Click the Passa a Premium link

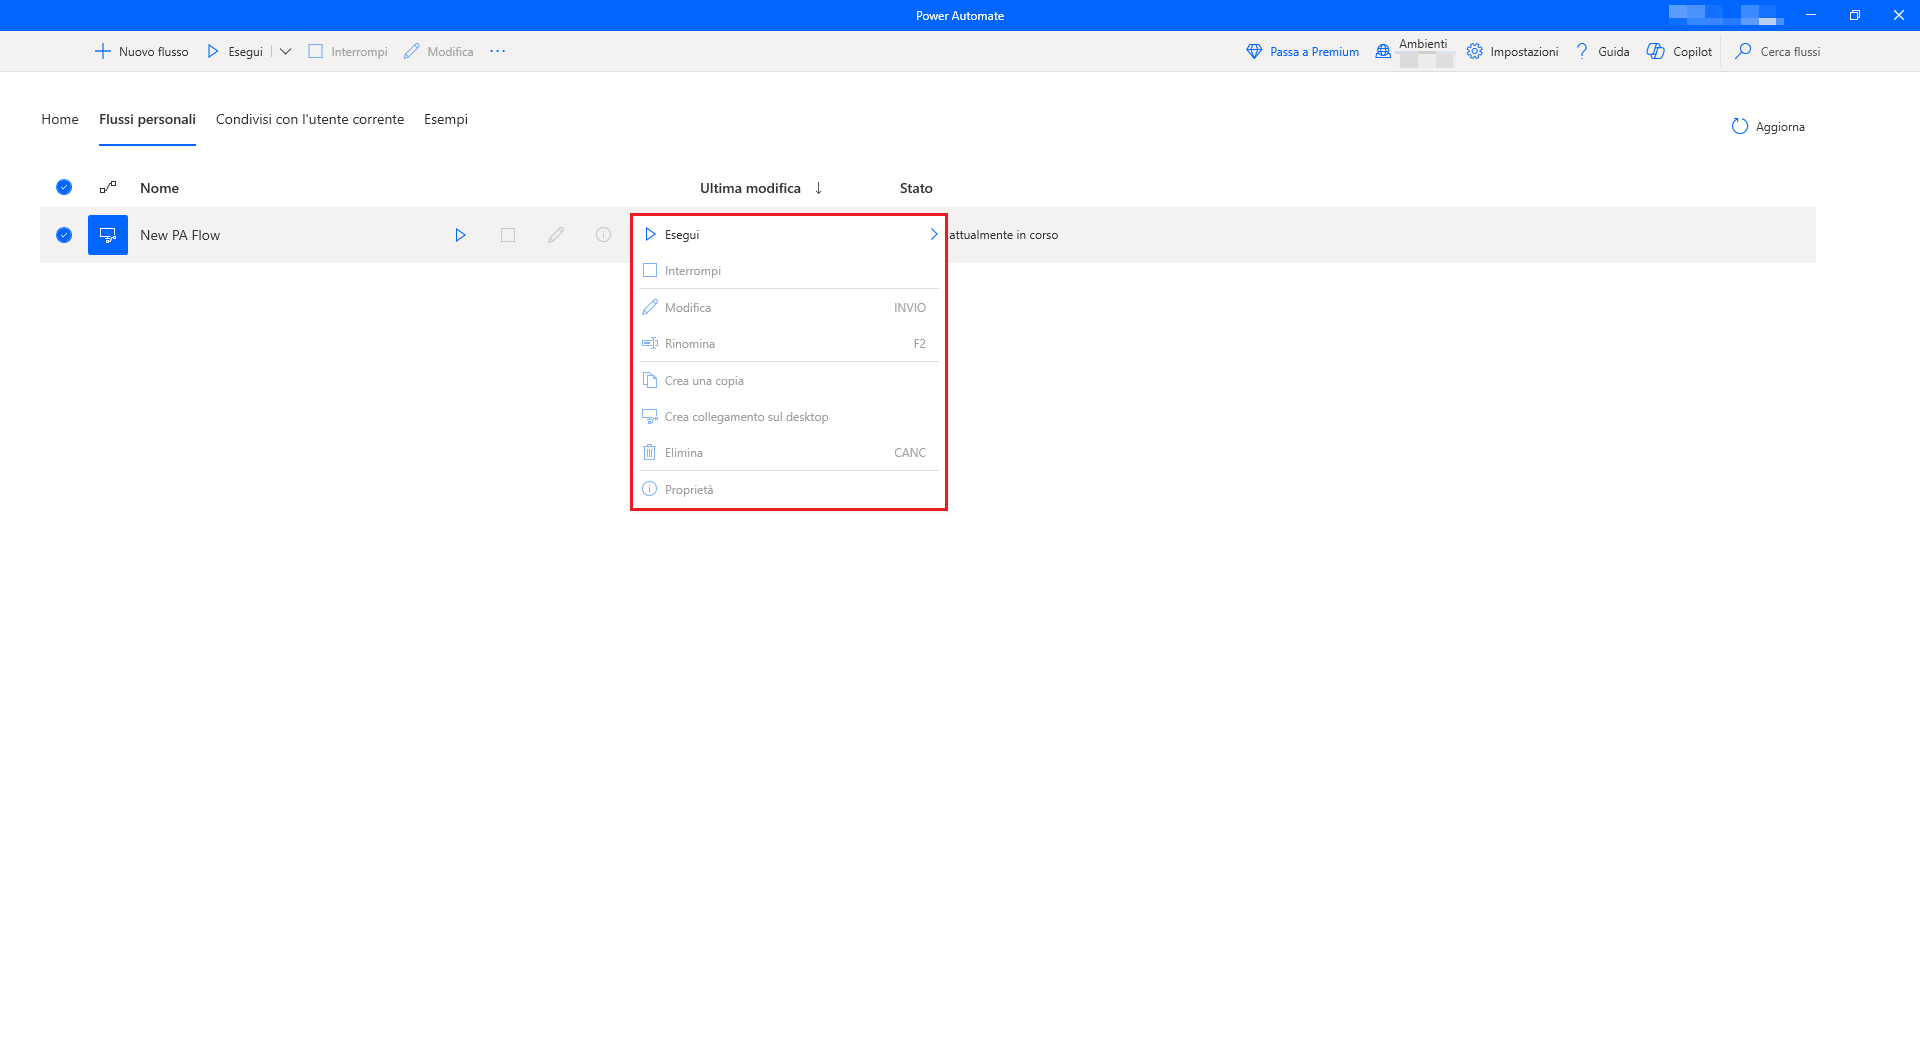pos(1302,51)
